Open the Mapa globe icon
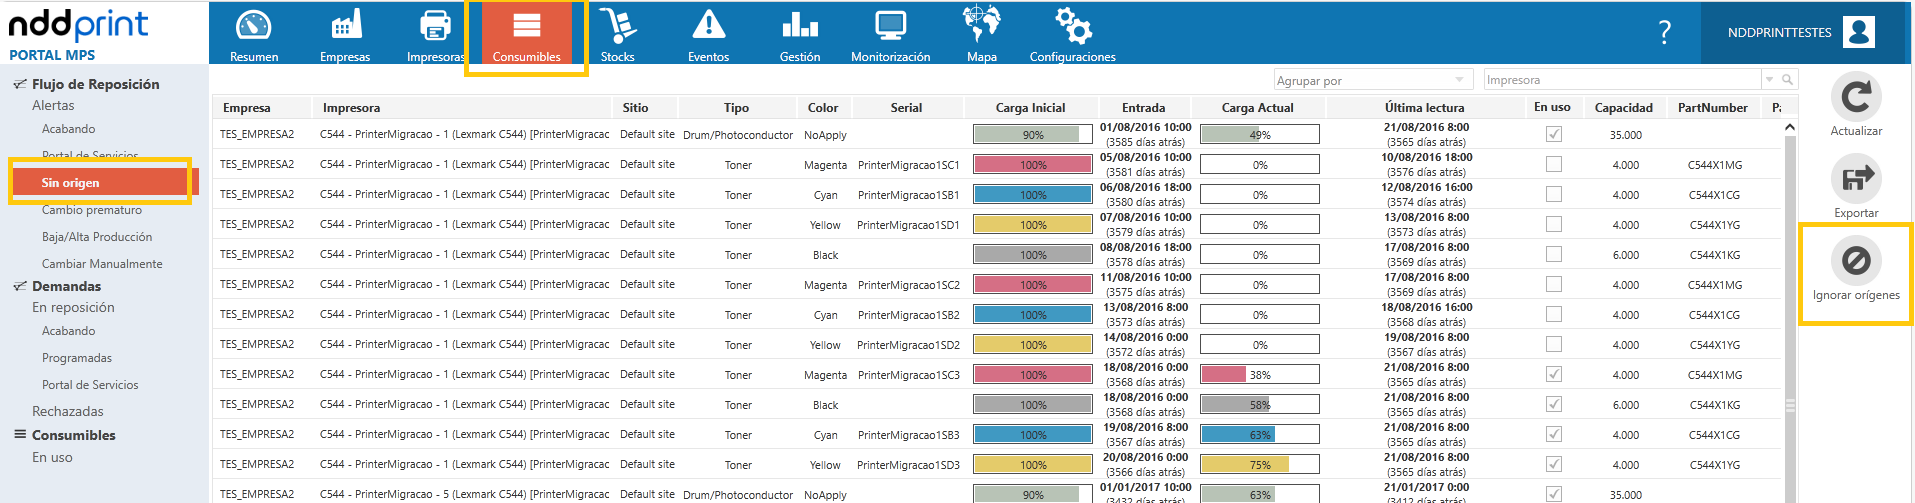Screen dimensions: 1915x503 [981, 24]
